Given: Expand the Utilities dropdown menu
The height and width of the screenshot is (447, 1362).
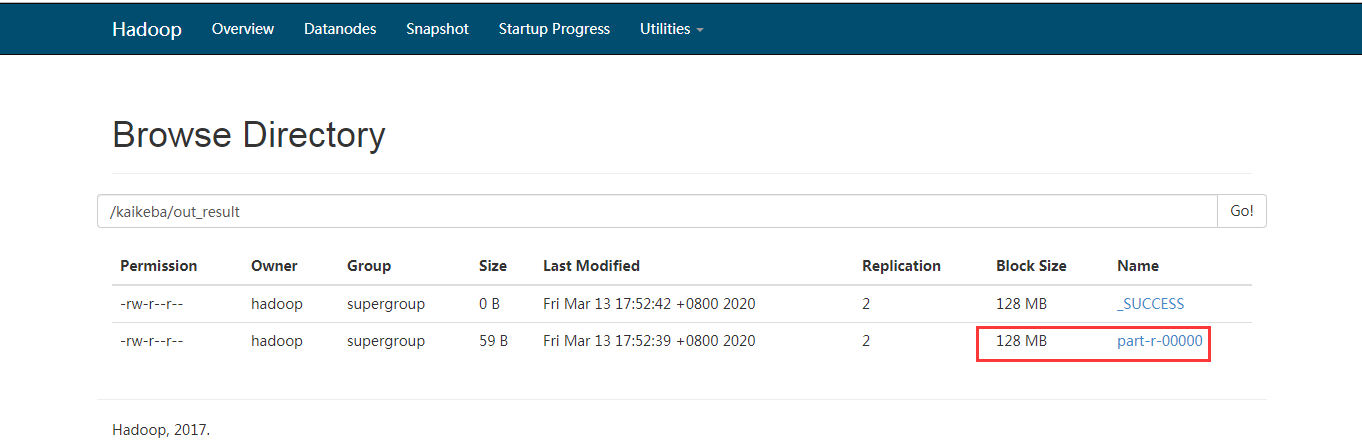Looking at the screenshot, I should click(x=671, y=29).
